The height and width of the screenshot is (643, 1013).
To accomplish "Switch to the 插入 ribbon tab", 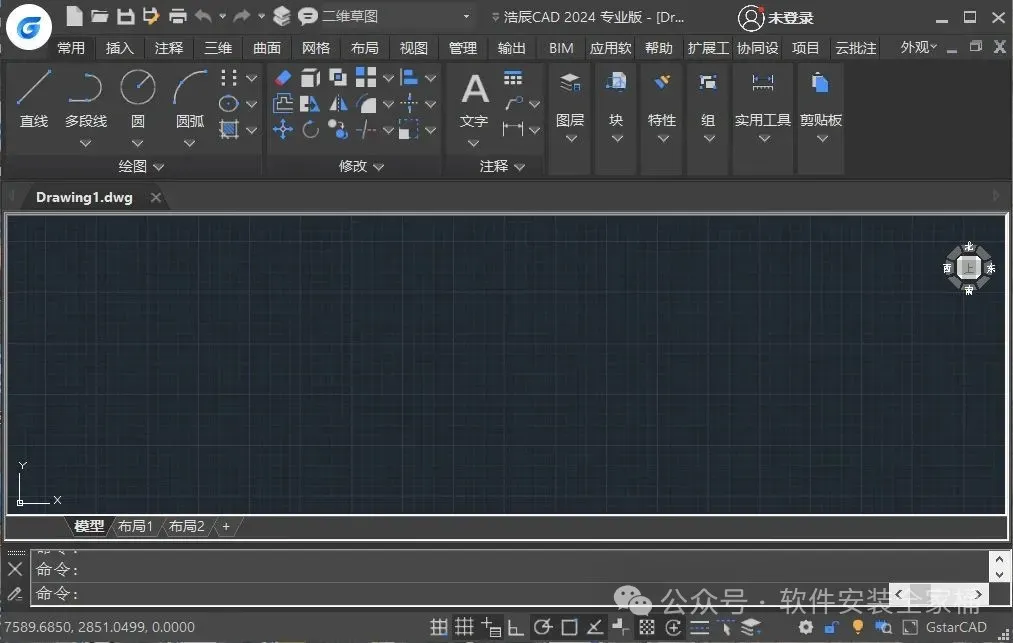I will point(120,48).
